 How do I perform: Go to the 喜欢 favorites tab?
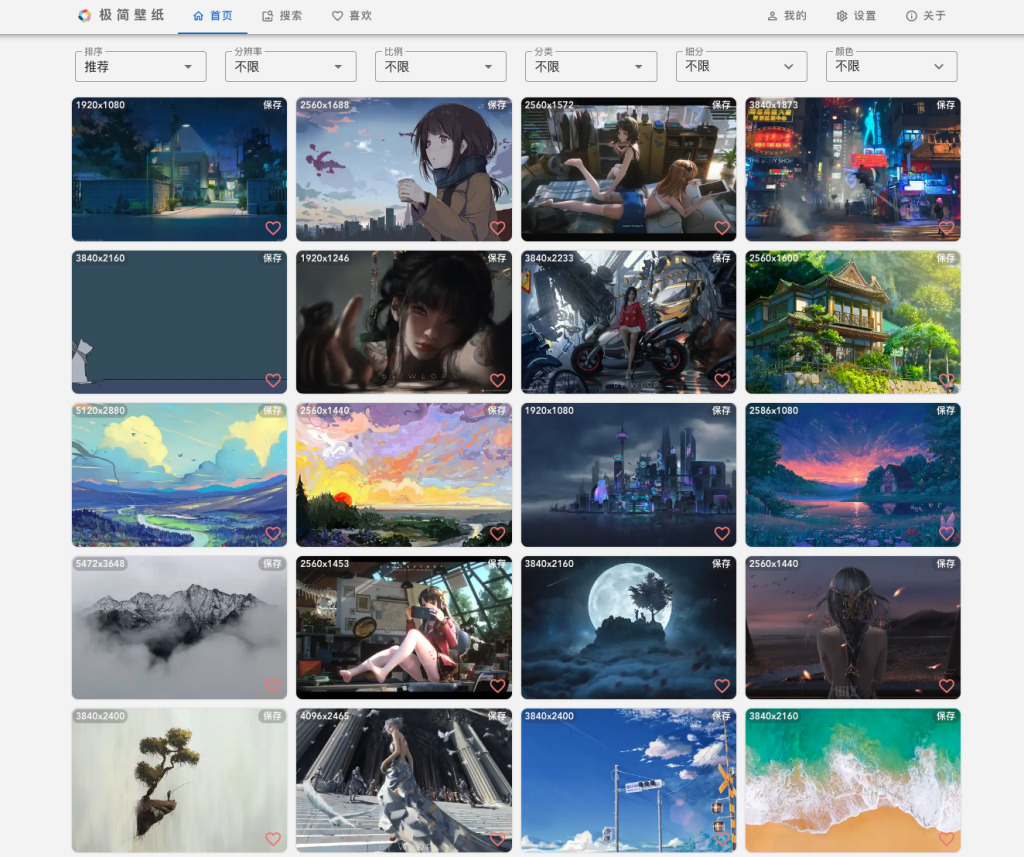tap(351, 16)
